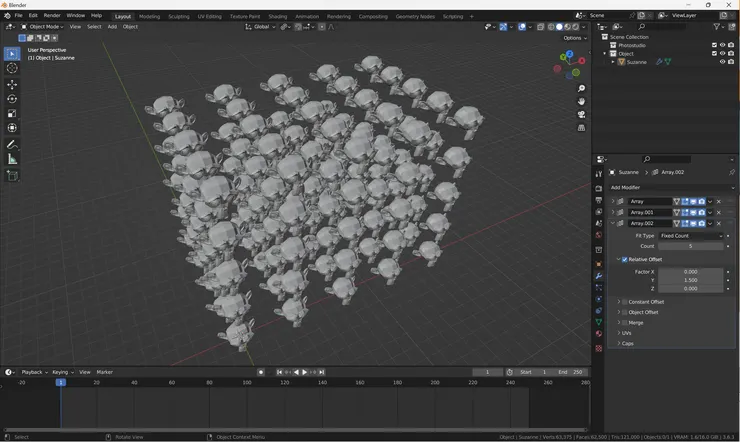Enable the Merge checkbox
The height and width of the screenshot is (442, 740).
click(x=625, y=322)
